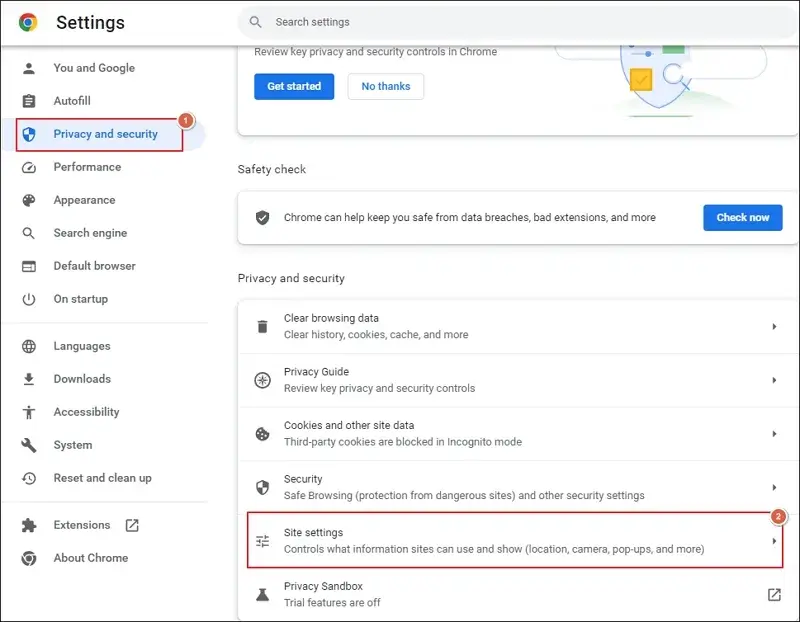This screenshot has width=800, height=622.
Task: Click the flask icon for Privacy Sandbox
Action: [262, 594]
